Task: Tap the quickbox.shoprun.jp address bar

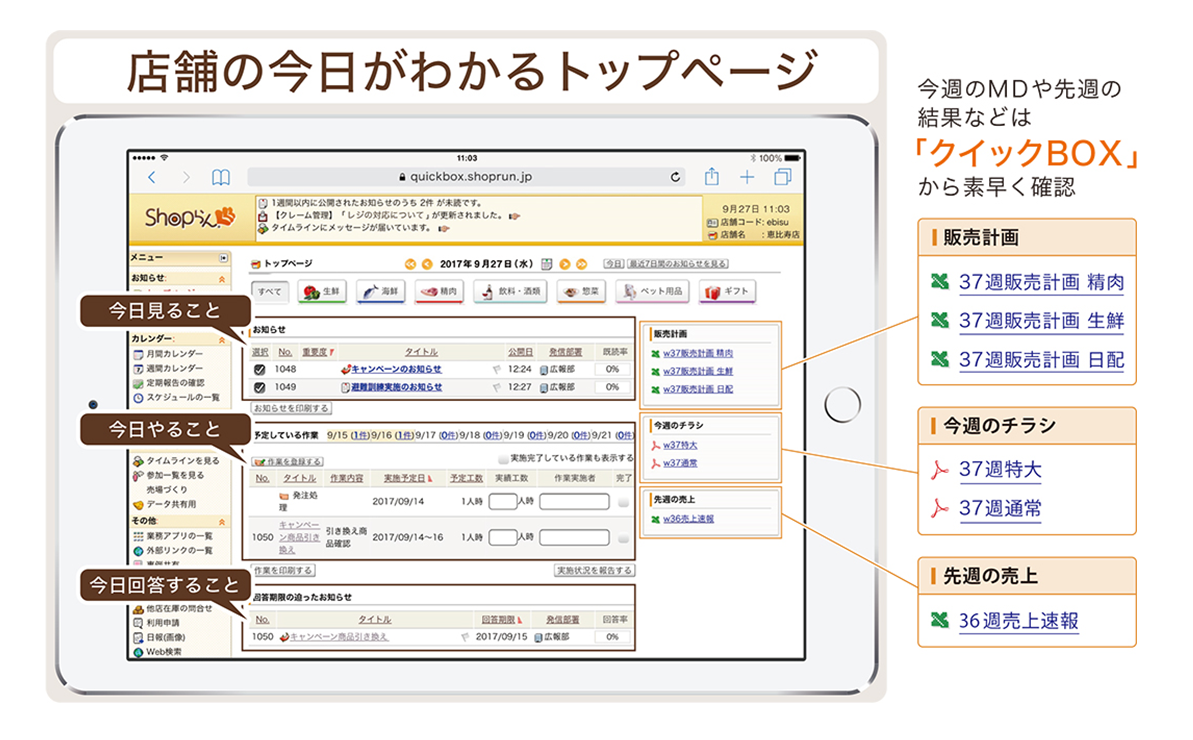Action: [466, 177]
